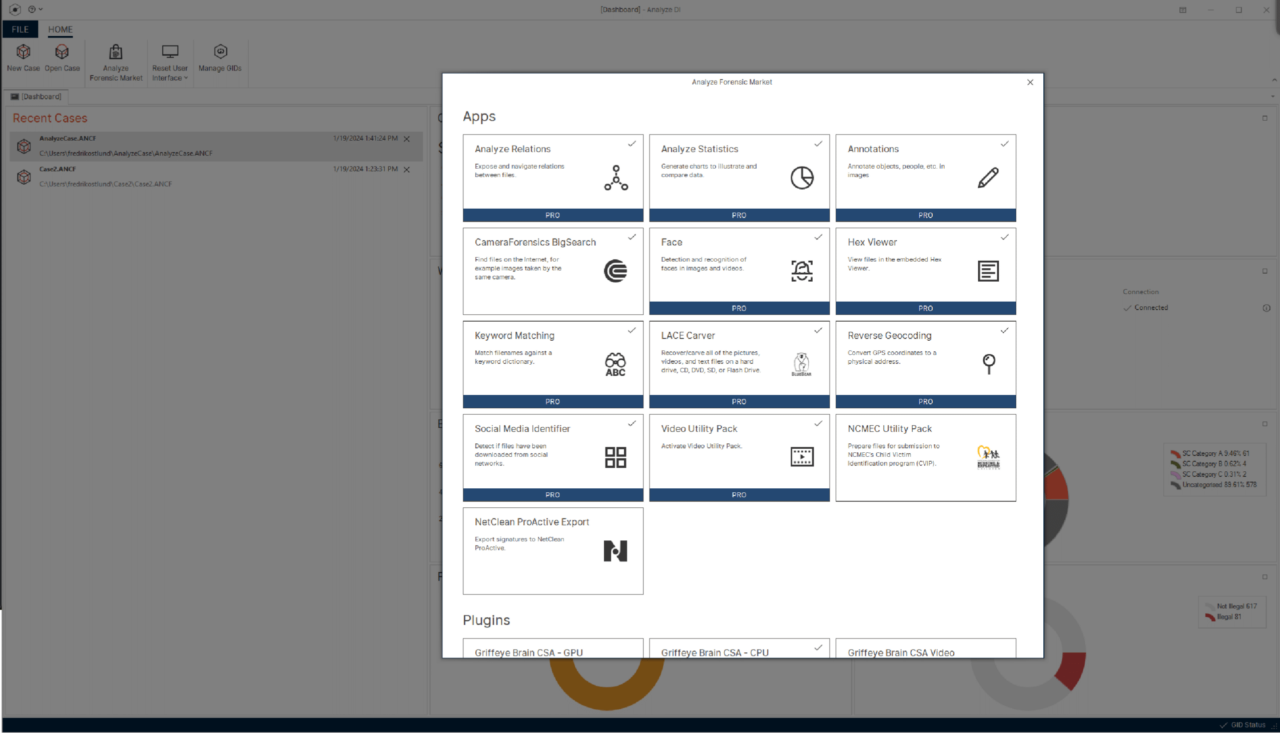Image resolution: width=1280 pixels, height=733 pixels.
Task: Select the Reverse Geocoding map pin icon
Action: click(988, 364)
